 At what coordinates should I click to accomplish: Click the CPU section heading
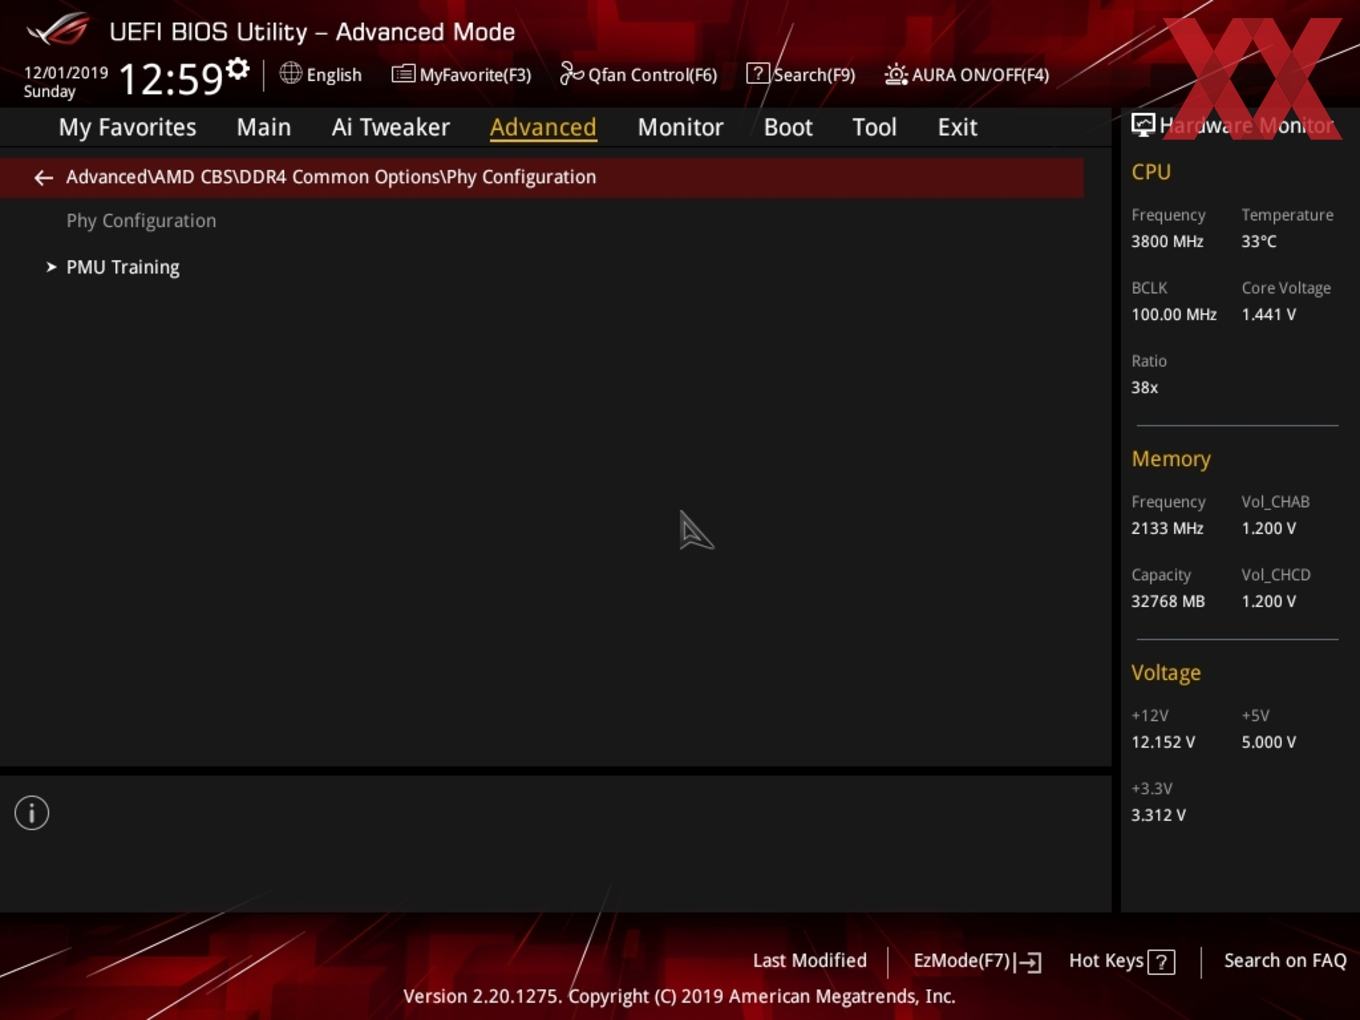[1151, 172]
